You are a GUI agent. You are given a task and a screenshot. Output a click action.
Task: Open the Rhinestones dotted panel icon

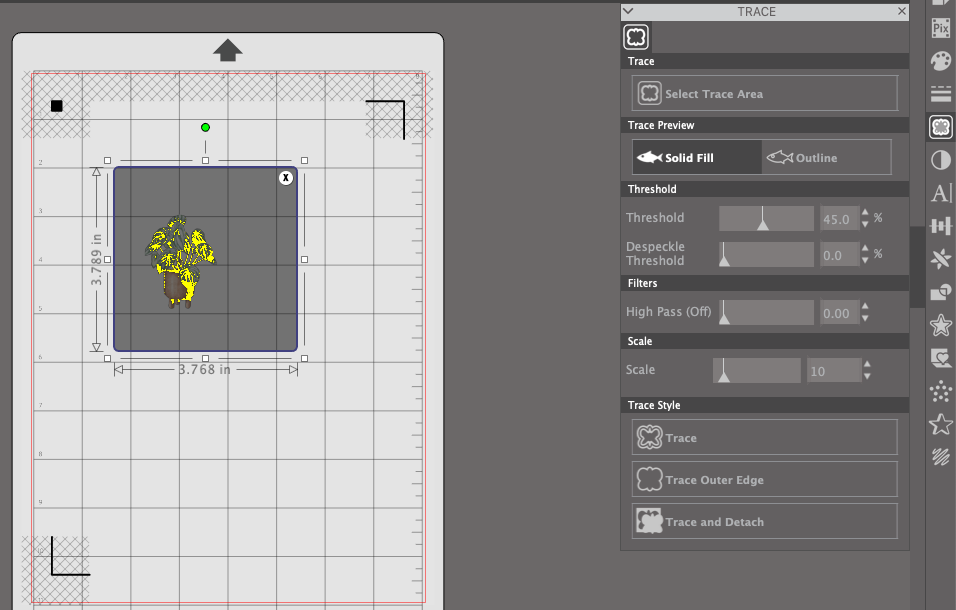[941, 391]
